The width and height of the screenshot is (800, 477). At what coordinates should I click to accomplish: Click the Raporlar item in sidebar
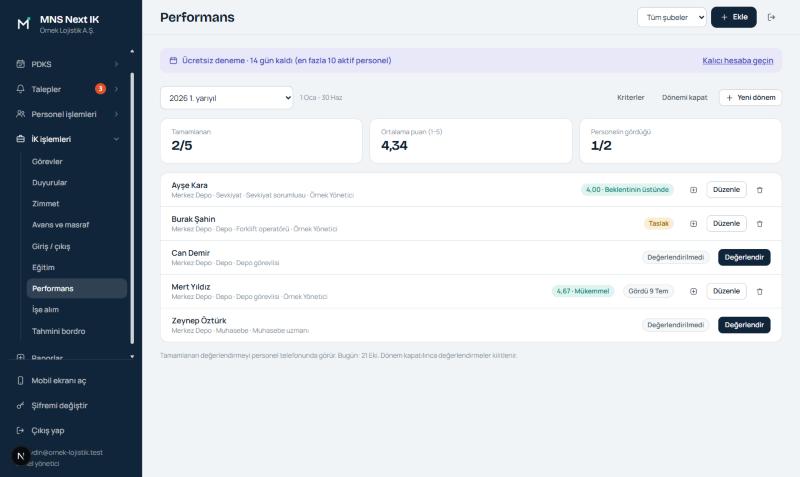tap(68, 357)
